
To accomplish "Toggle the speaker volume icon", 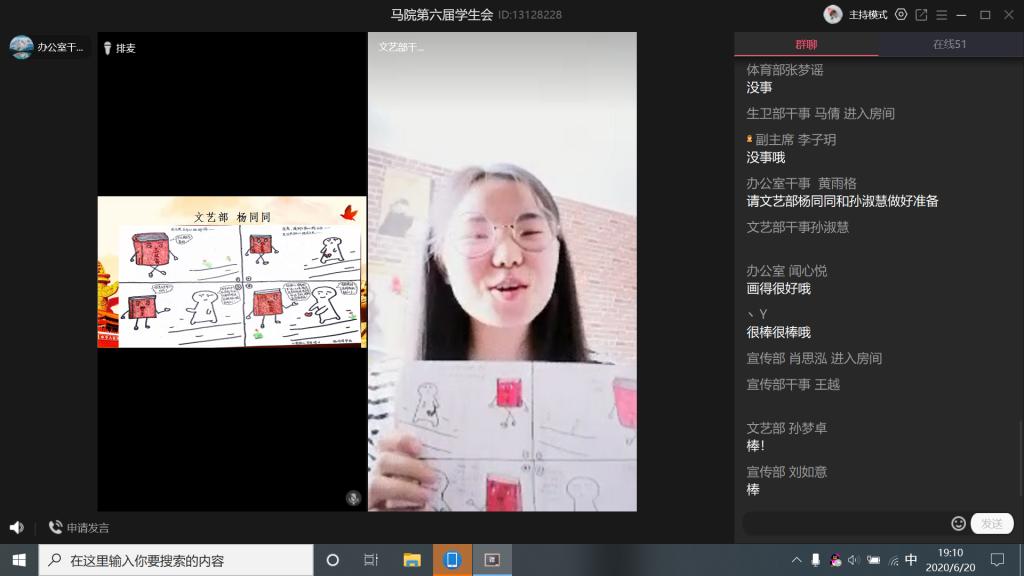I will pyautogui.click(x=16, y=527).
